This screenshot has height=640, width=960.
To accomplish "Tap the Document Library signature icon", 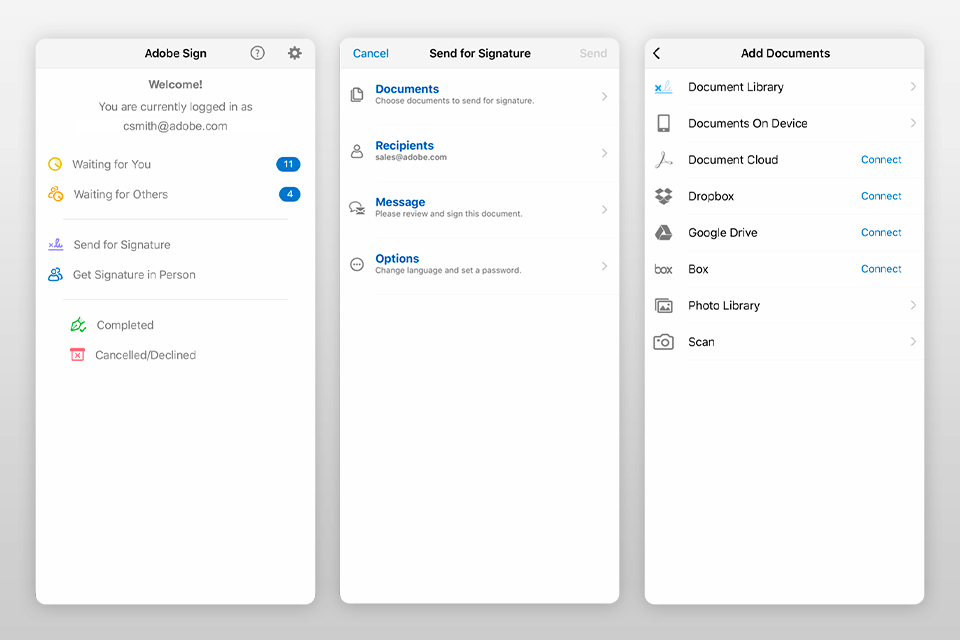I will coord(664,87).
